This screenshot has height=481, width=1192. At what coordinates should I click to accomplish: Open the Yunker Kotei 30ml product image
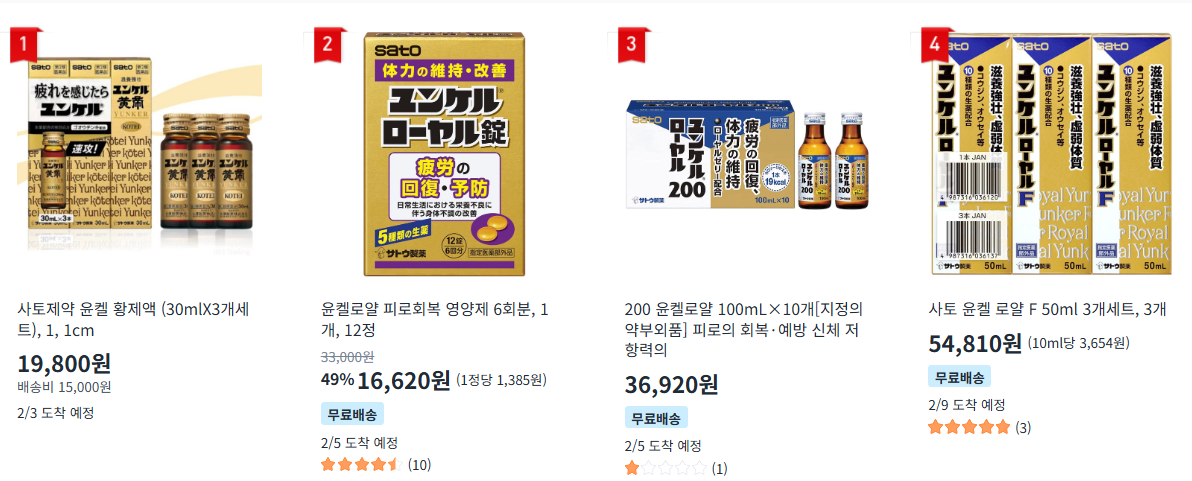(x=137, y=154)
